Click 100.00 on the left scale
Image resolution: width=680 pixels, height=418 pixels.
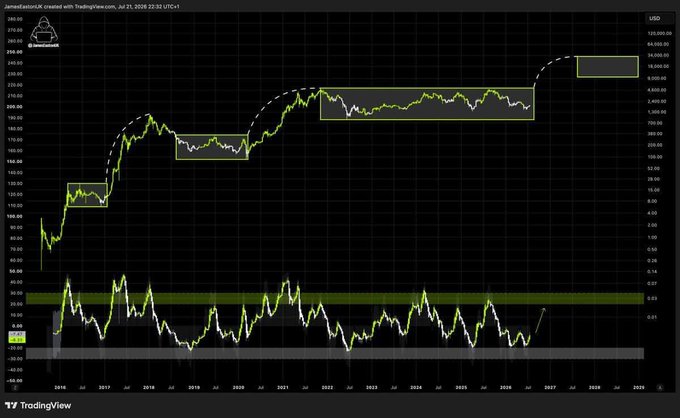pyautogui.click(x=15, y=216)
